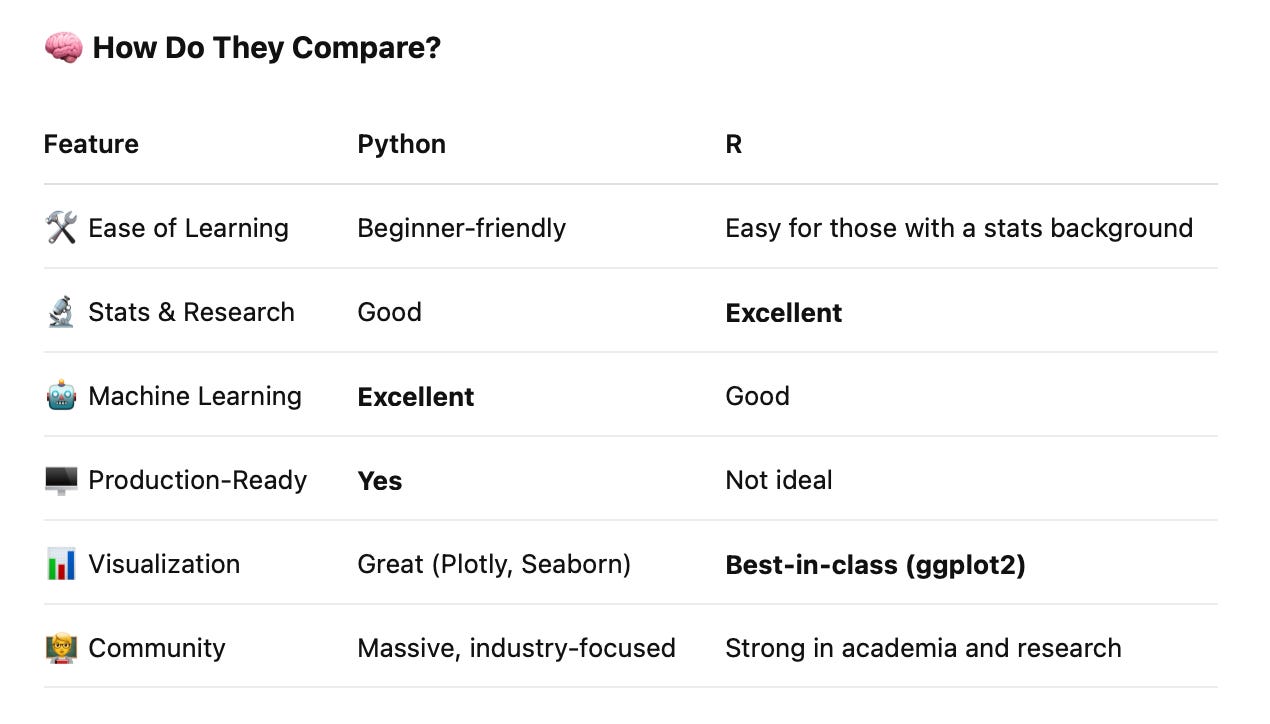The height and width of the screenshot is (724, 1270).
Task: Click the person icon beside Community
Action: [61, 648]
